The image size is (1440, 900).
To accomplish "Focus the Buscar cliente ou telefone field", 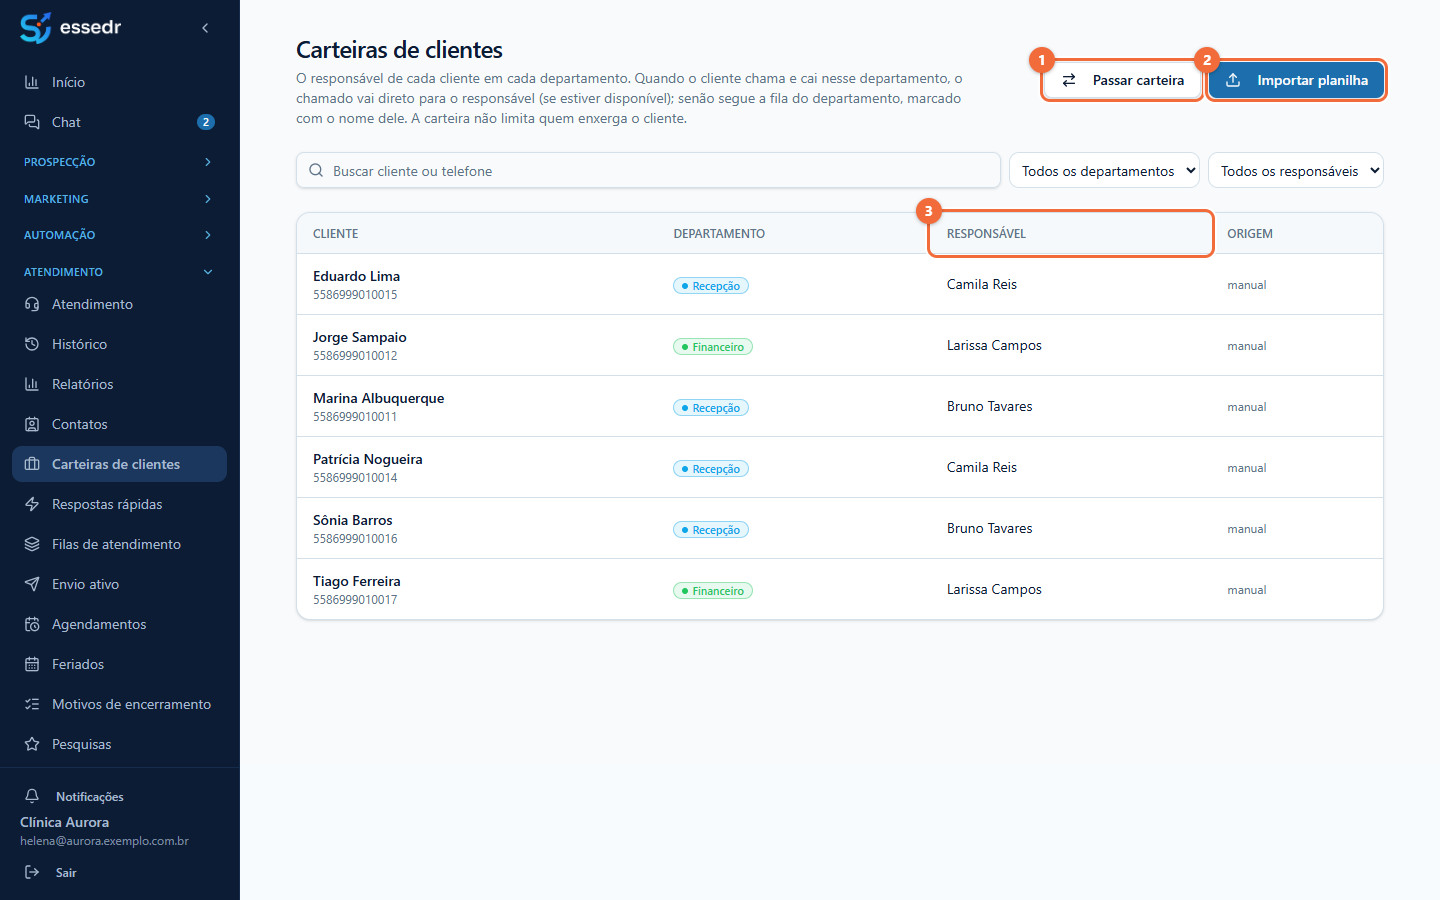I will click(648, 171).
